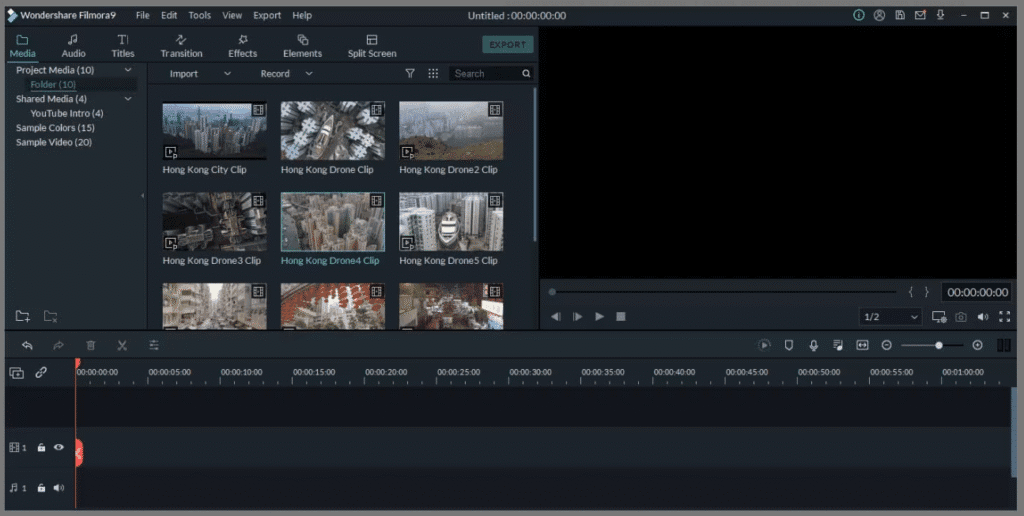Screen dimensions: 1024x516
Task: Open the Export menu
Action: tap(267, 15)
